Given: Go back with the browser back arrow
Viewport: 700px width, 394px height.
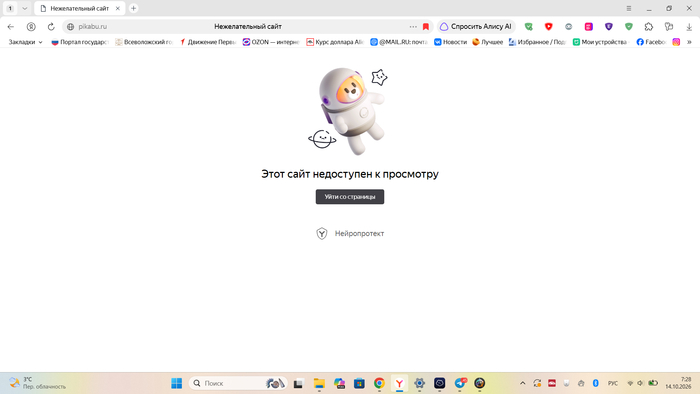Looking at the screenshot, I should click(11, 27).
